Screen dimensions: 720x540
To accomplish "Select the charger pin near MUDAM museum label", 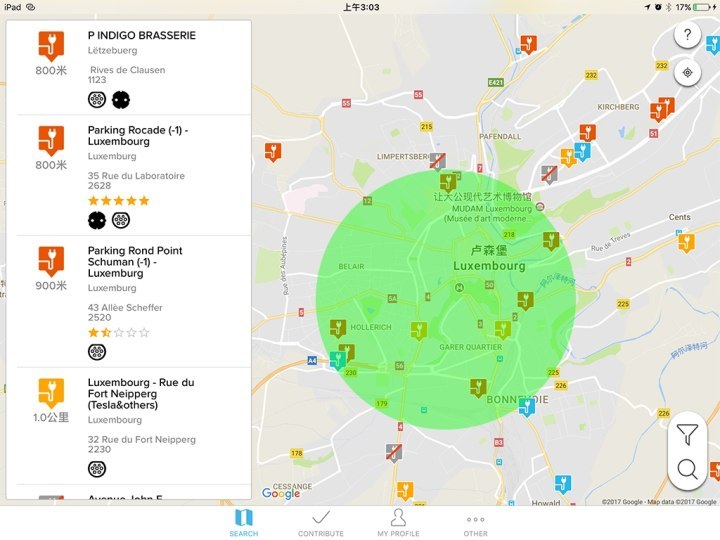I will (448, 182).
